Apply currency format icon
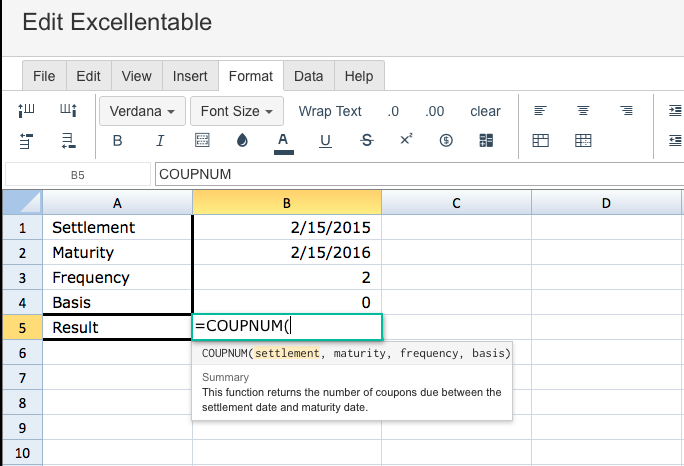Screen dimensions: 684x466 (446, 140)
